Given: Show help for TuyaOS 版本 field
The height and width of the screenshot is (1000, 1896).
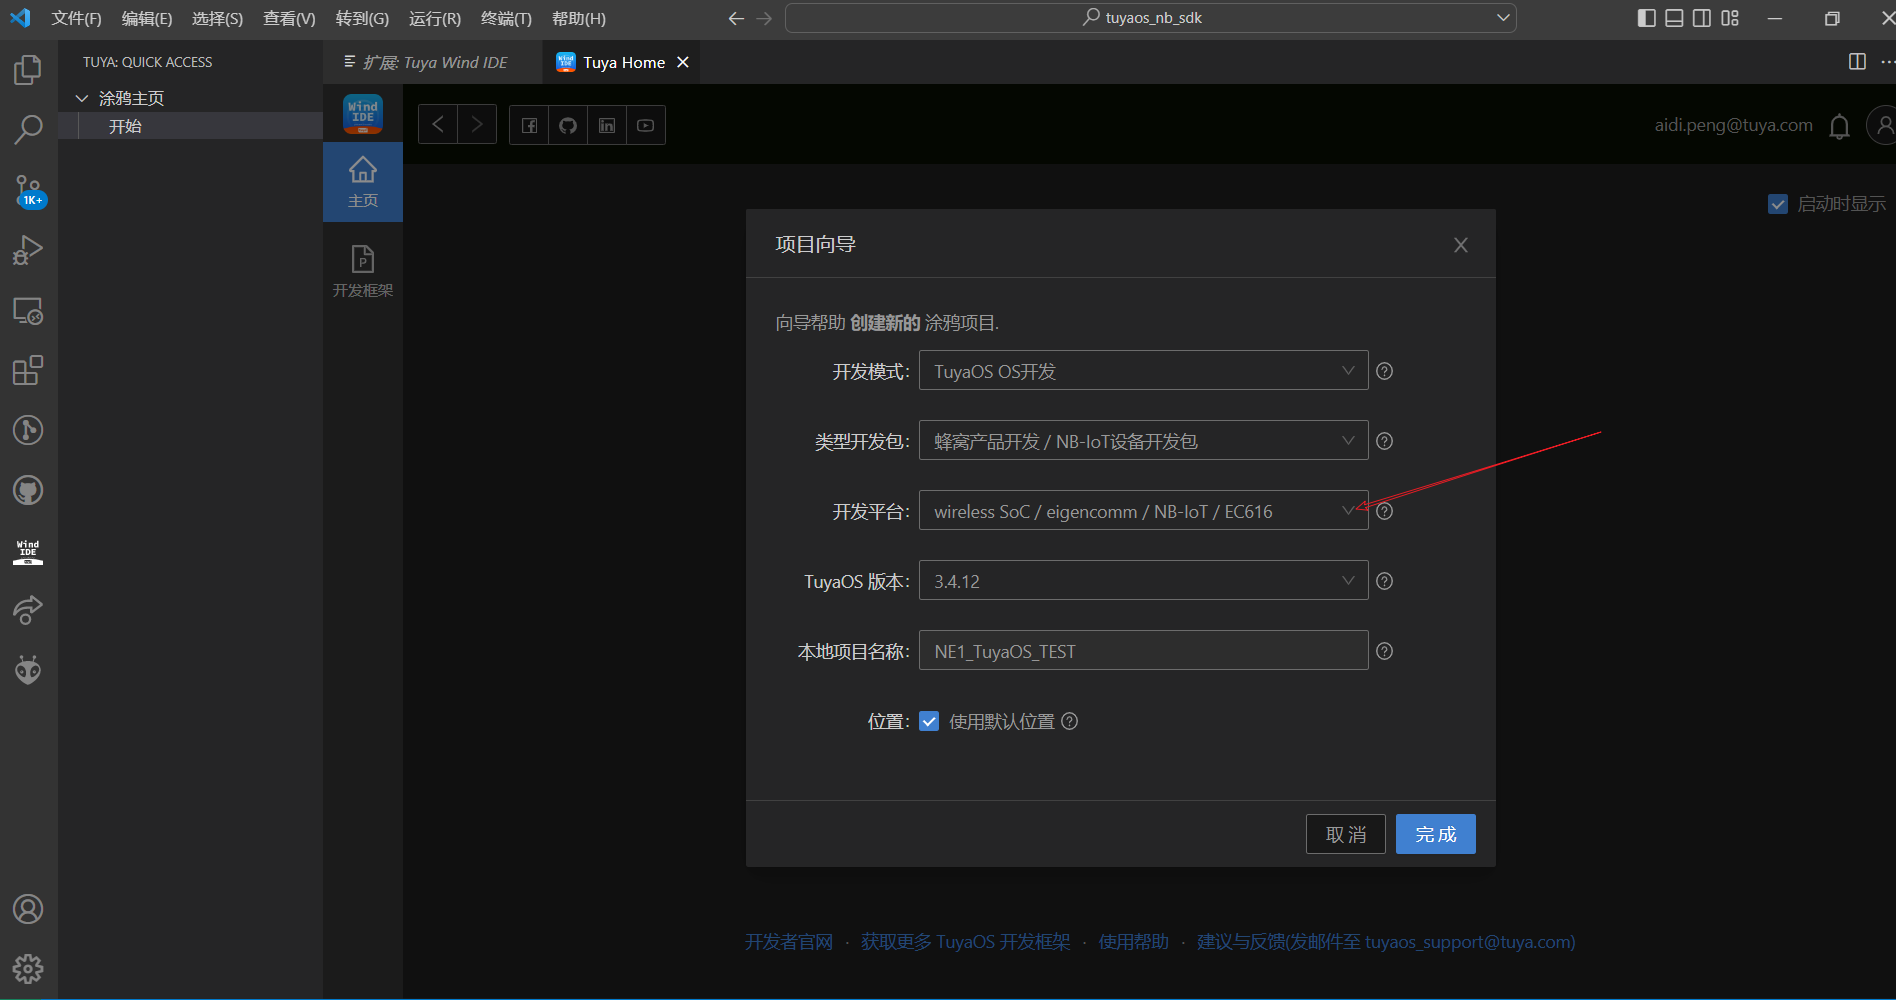Looking at the screenshot, I should [1385, 581].
